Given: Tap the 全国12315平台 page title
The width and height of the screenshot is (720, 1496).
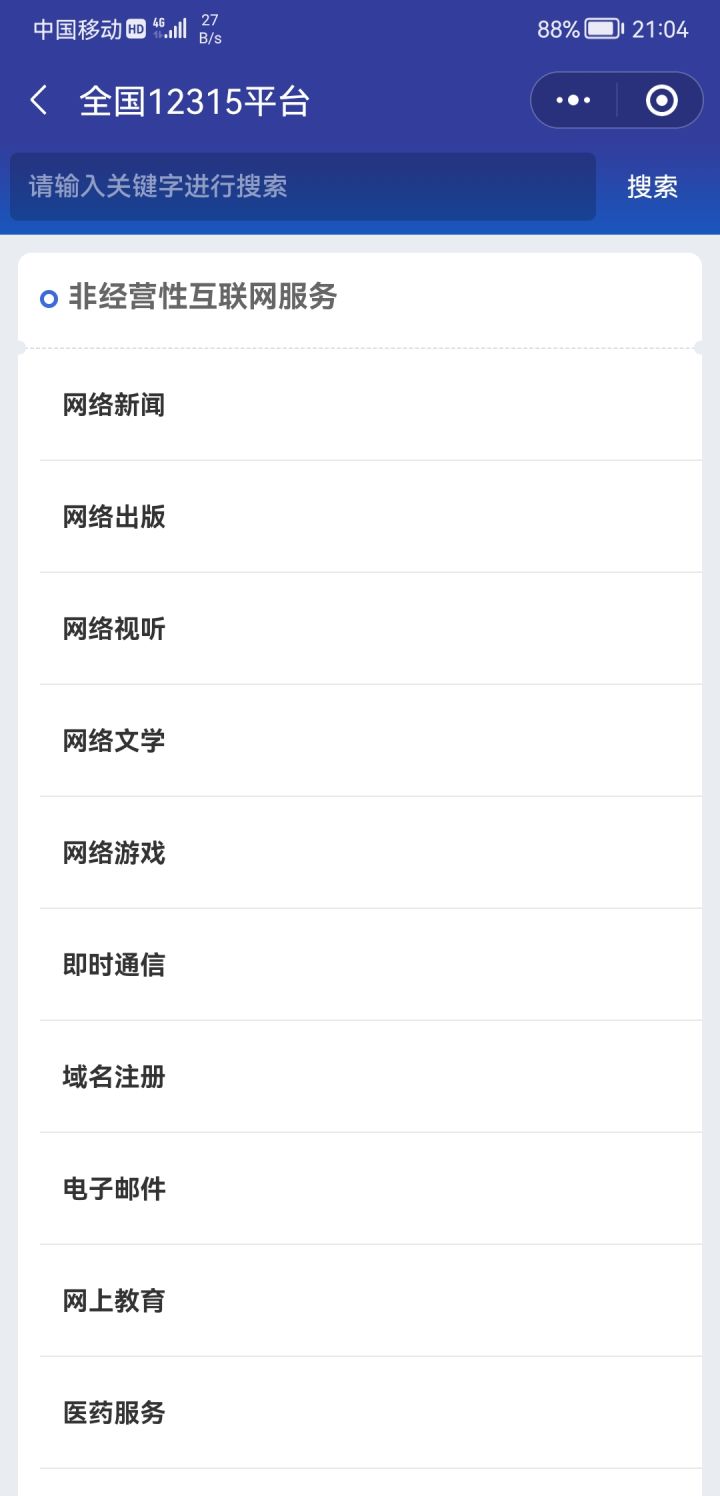Looking at the screenshot, I should coord(195,102).
